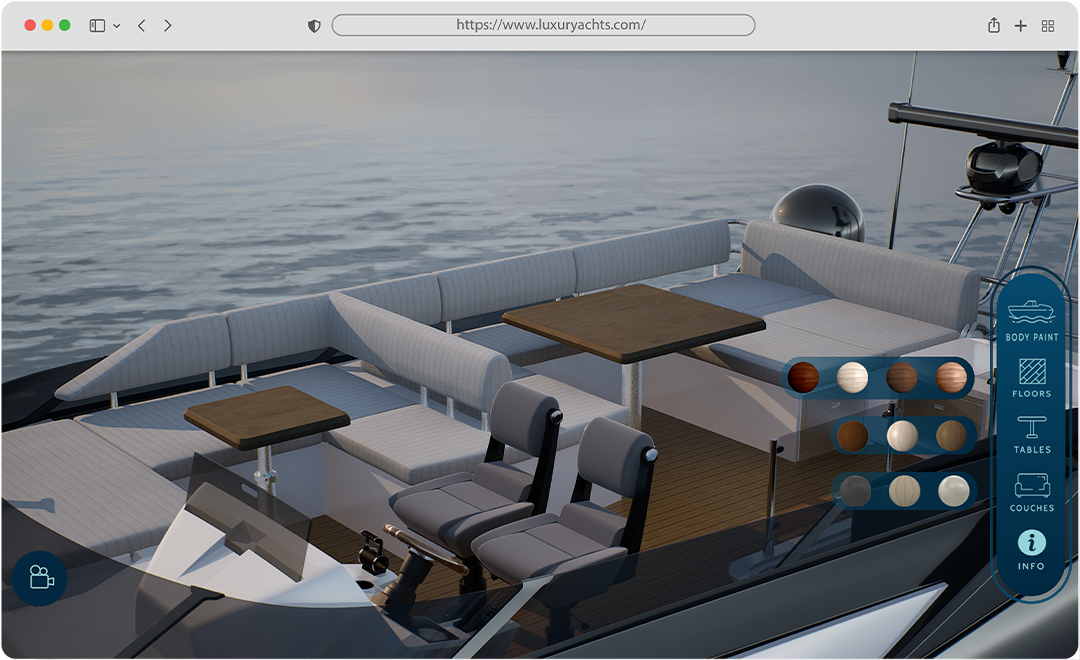Image resolution: width=1080 pixels, height=660 pixels.
Task: Click the luxuryachts.com address bar
Action: click(543, 25)
